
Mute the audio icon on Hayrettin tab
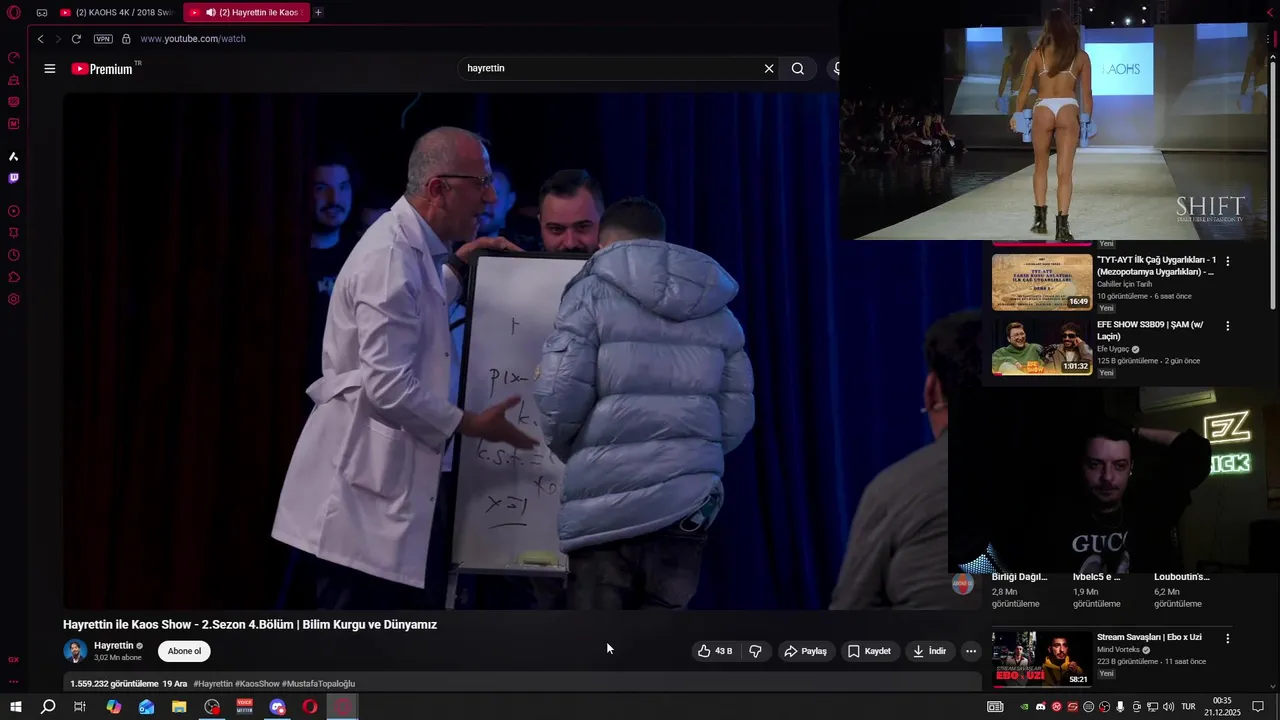point(211,12)
